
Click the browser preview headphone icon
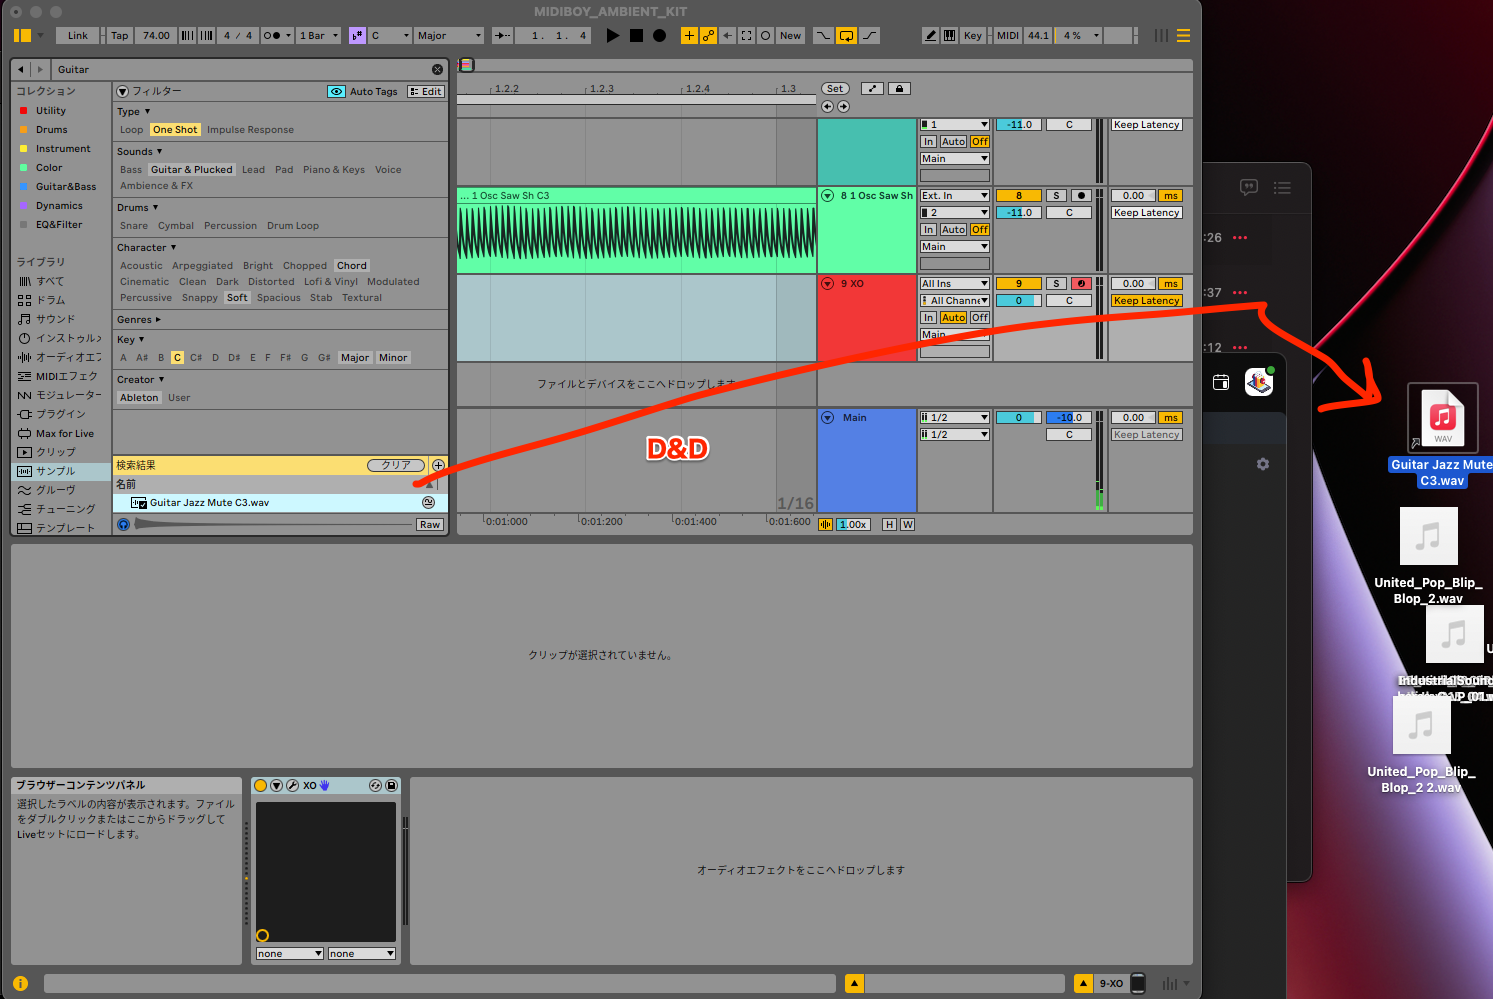click(124, 524)
